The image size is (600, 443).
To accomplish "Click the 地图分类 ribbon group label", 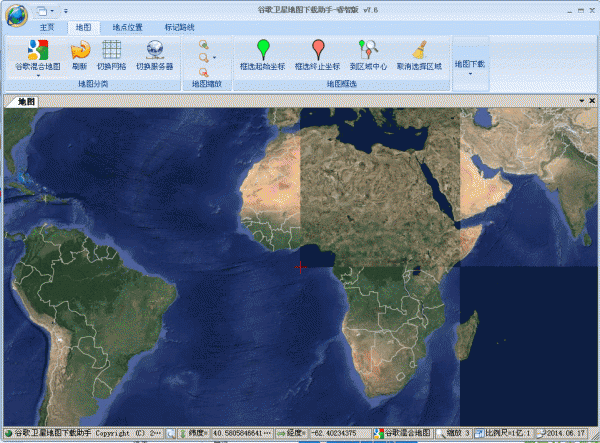I will (93, 84).
